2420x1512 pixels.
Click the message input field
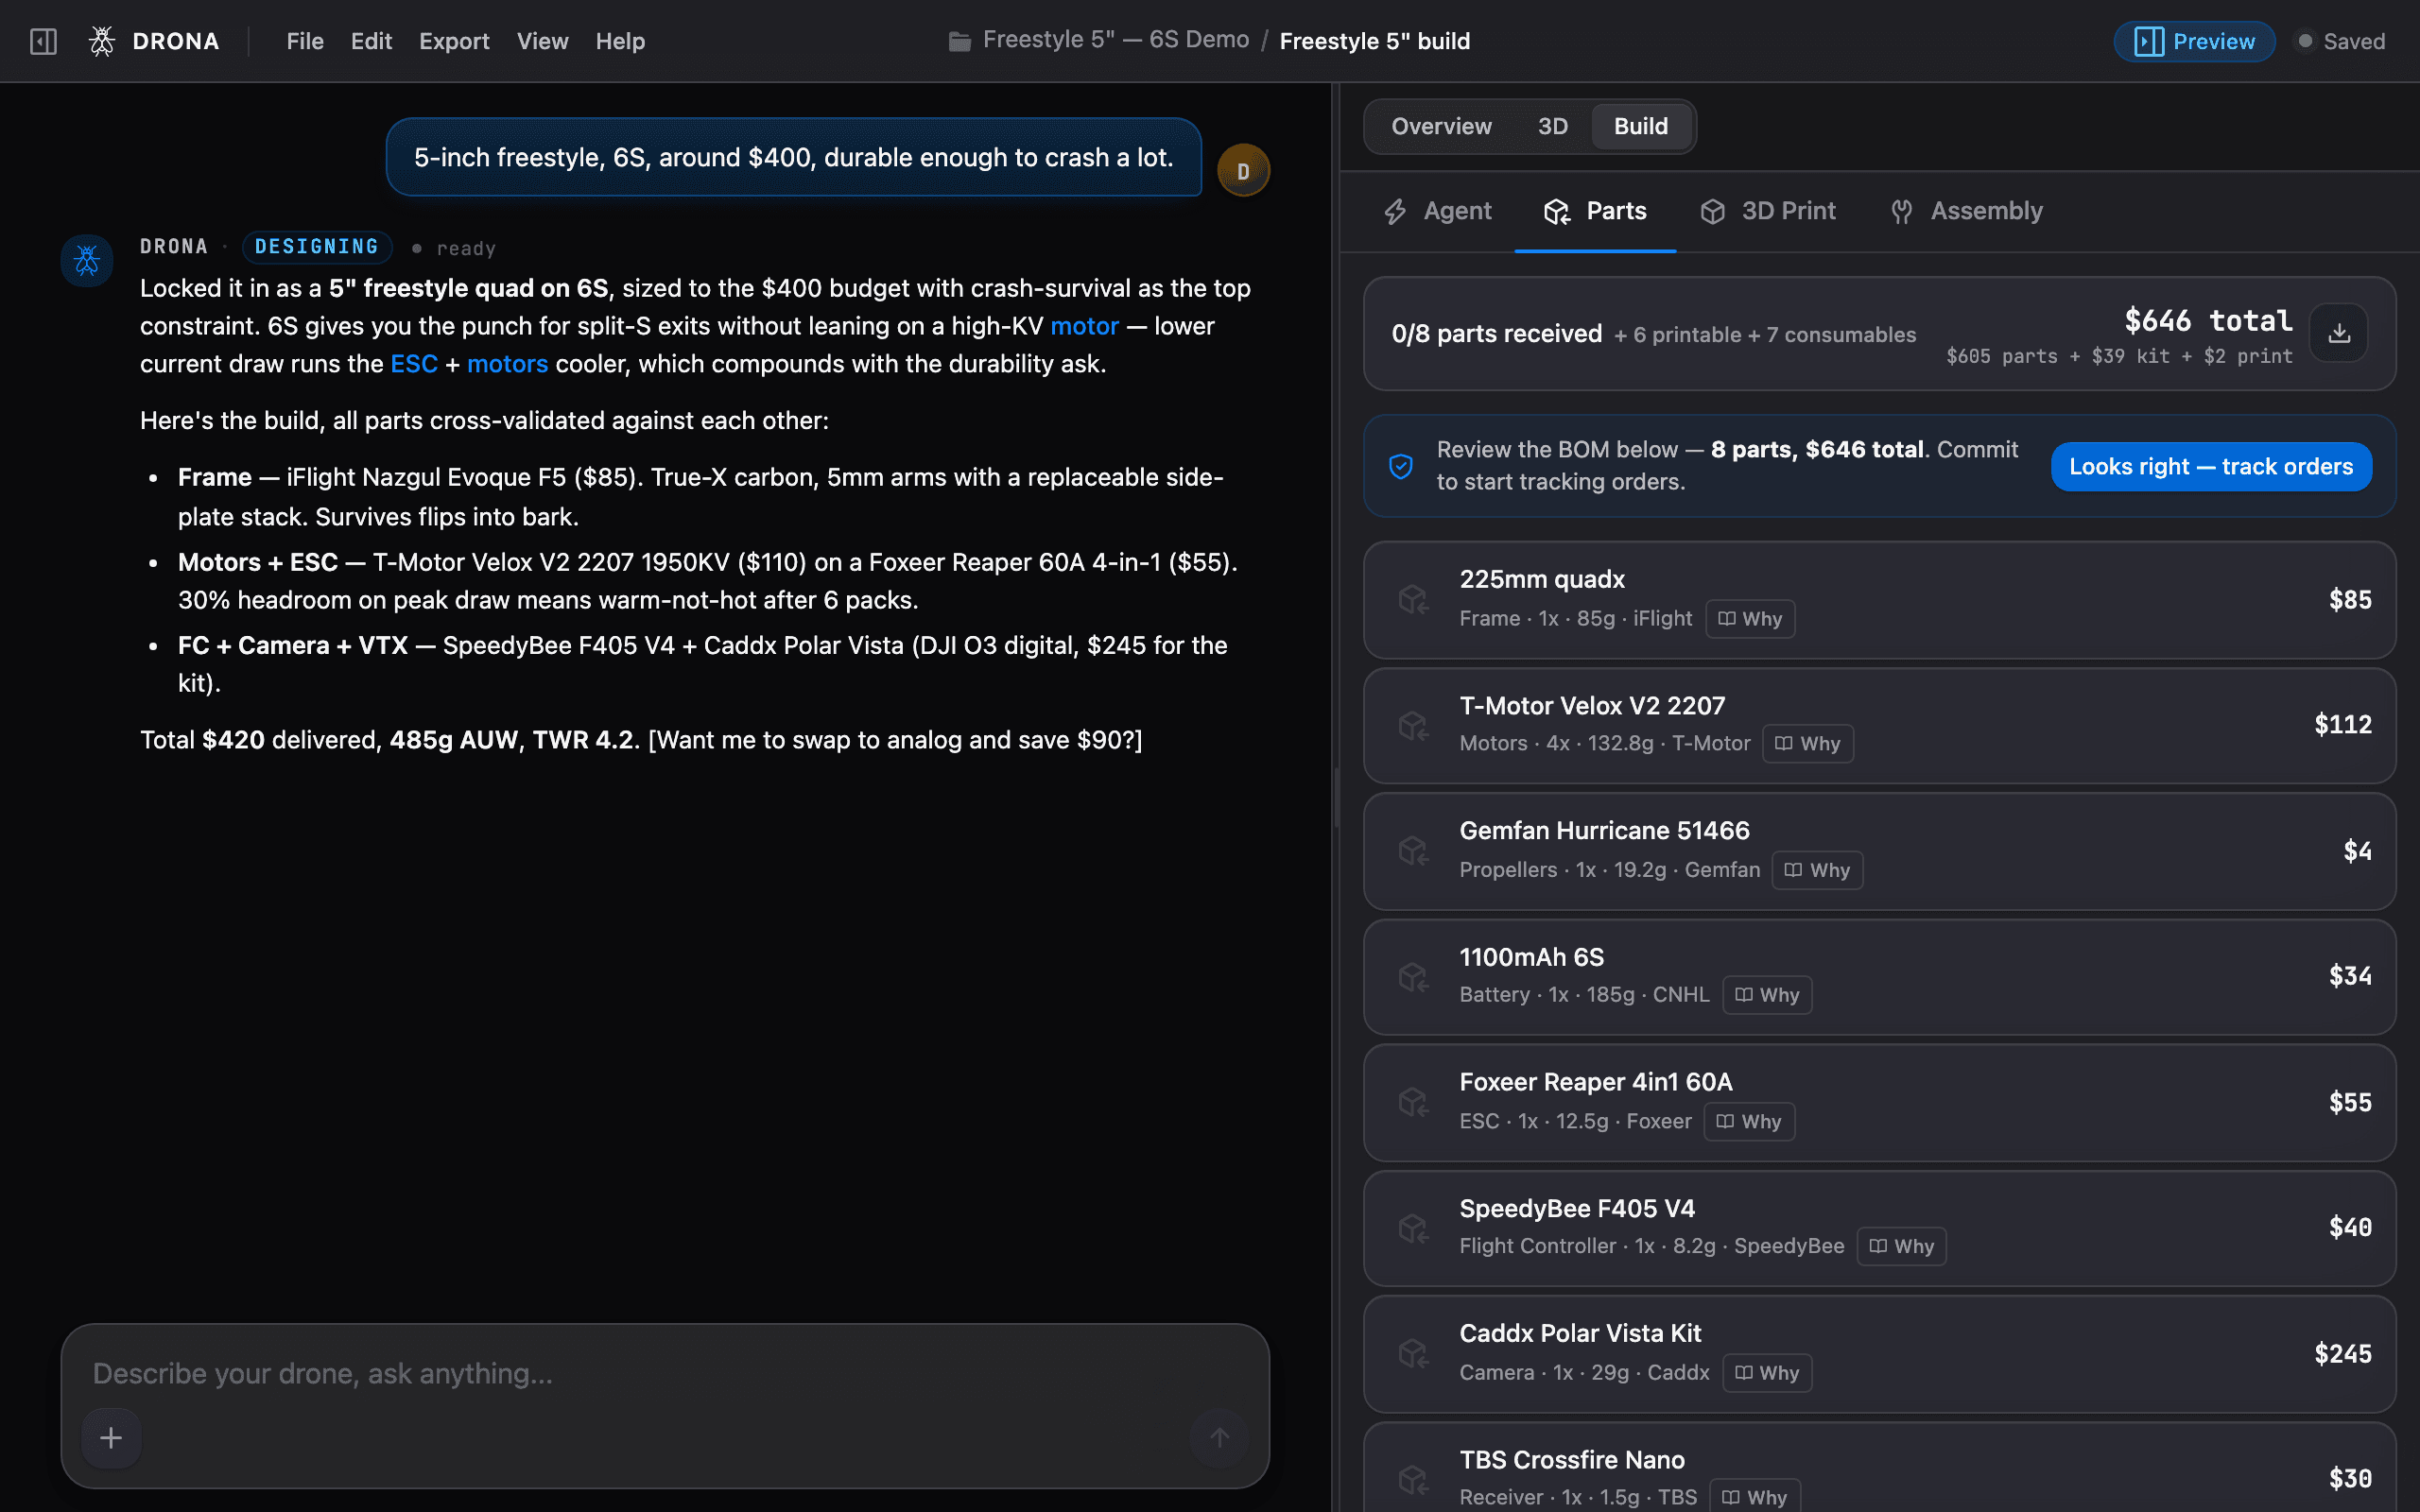tap(665, 1374)
